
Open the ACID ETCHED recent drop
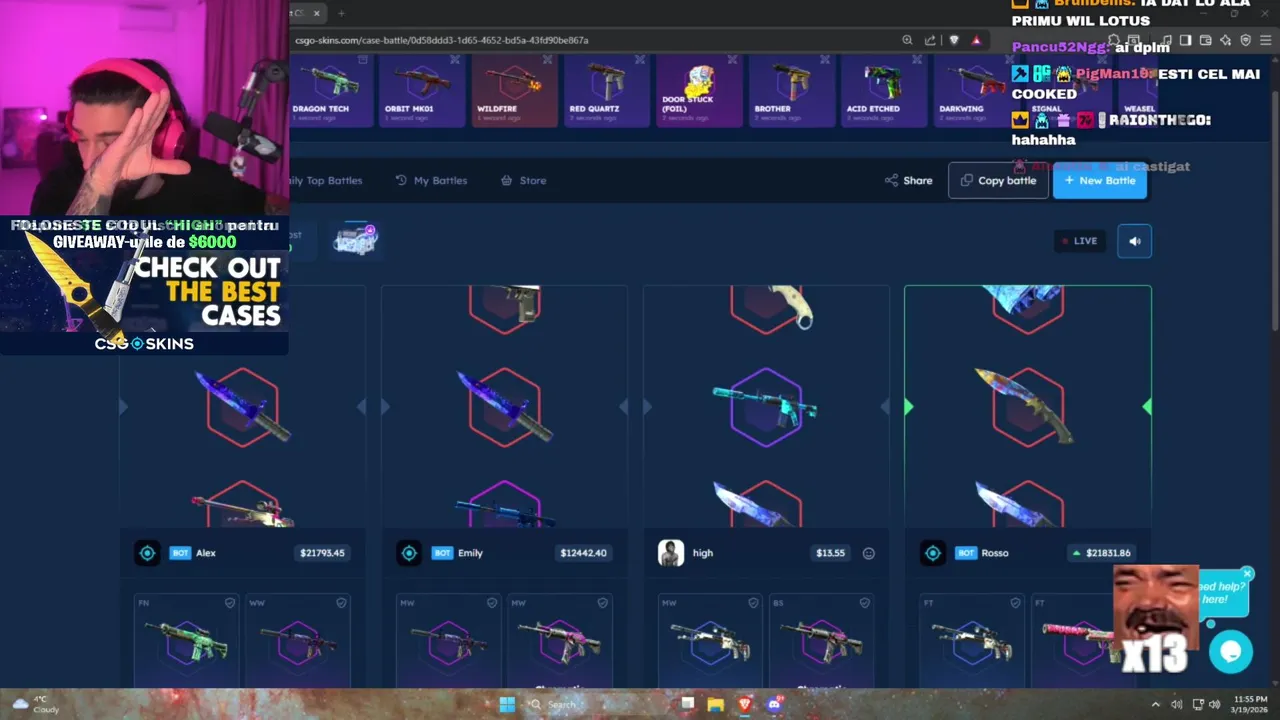pos(884,90)
